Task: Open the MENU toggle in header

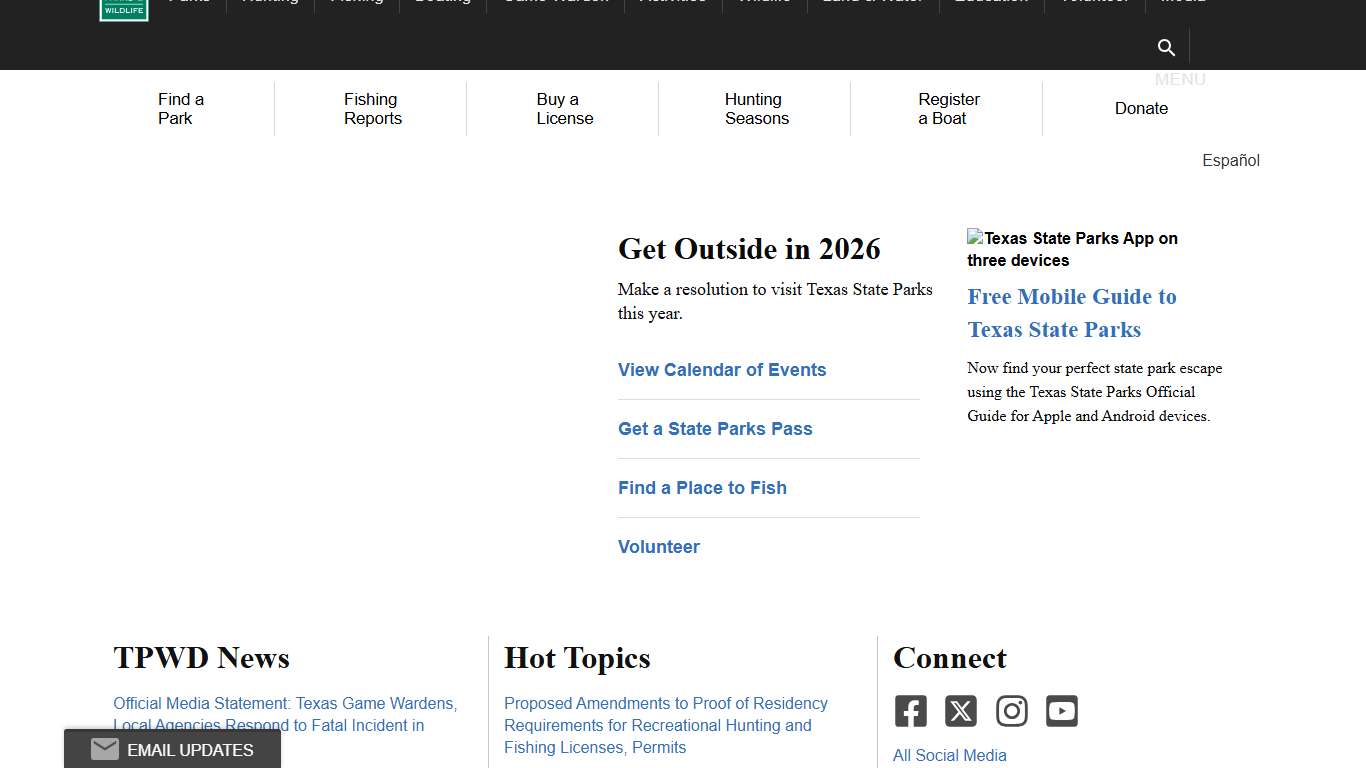Action: [x=1180, y=79]
